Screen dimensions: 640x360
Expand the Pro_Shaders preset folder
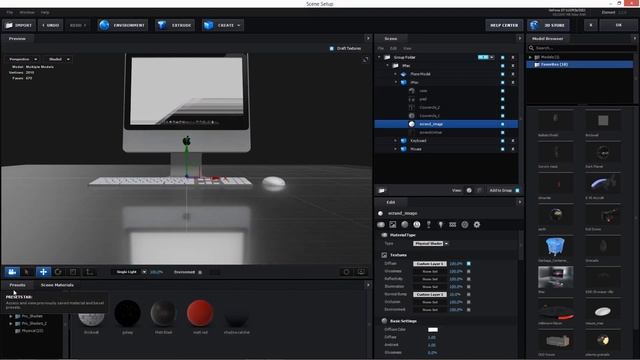11,316
